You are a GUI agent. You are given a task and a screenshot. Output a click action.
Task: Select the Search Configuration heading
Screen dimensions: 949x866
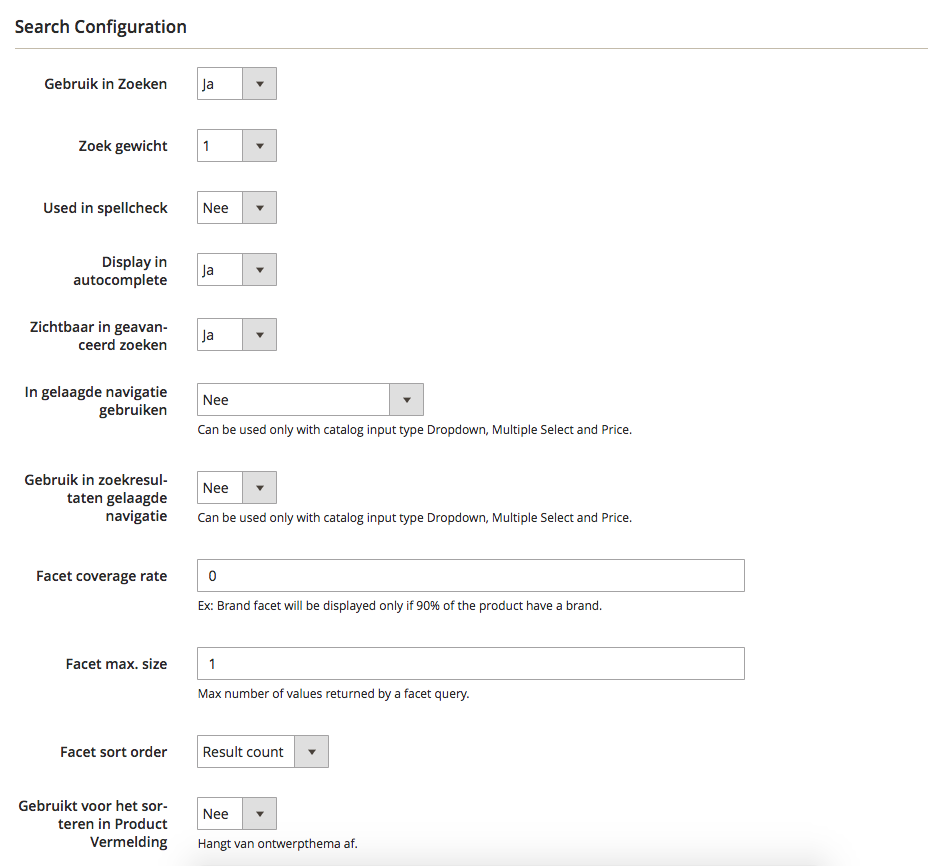(x=100, y=26)
